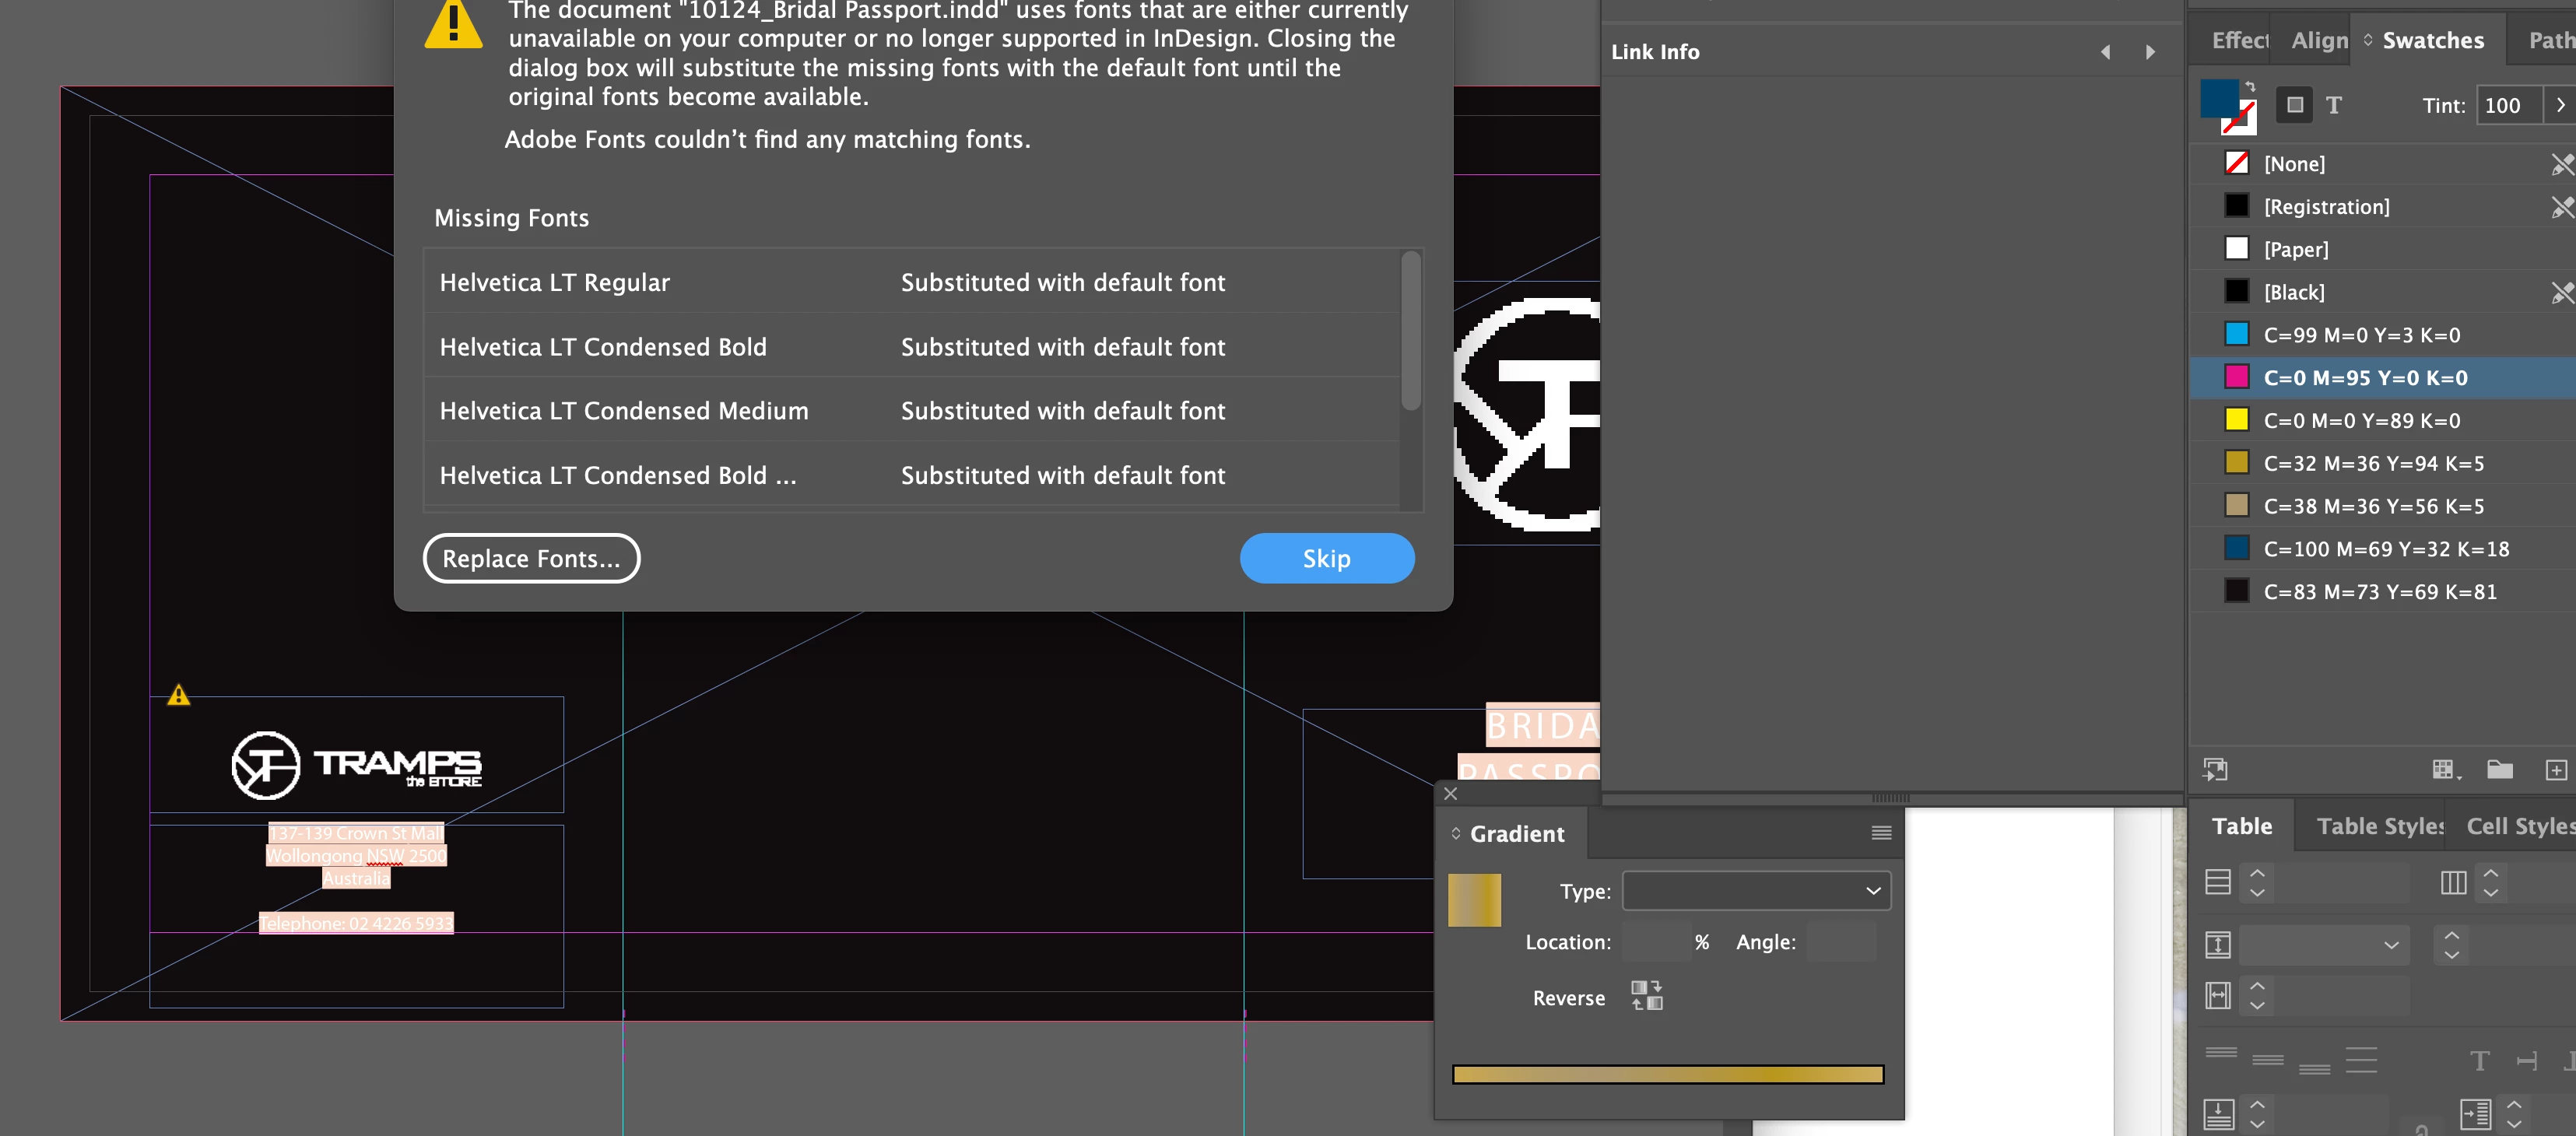Click new color group folder icon
2576x1136 pixels.
pos(2499,769)
